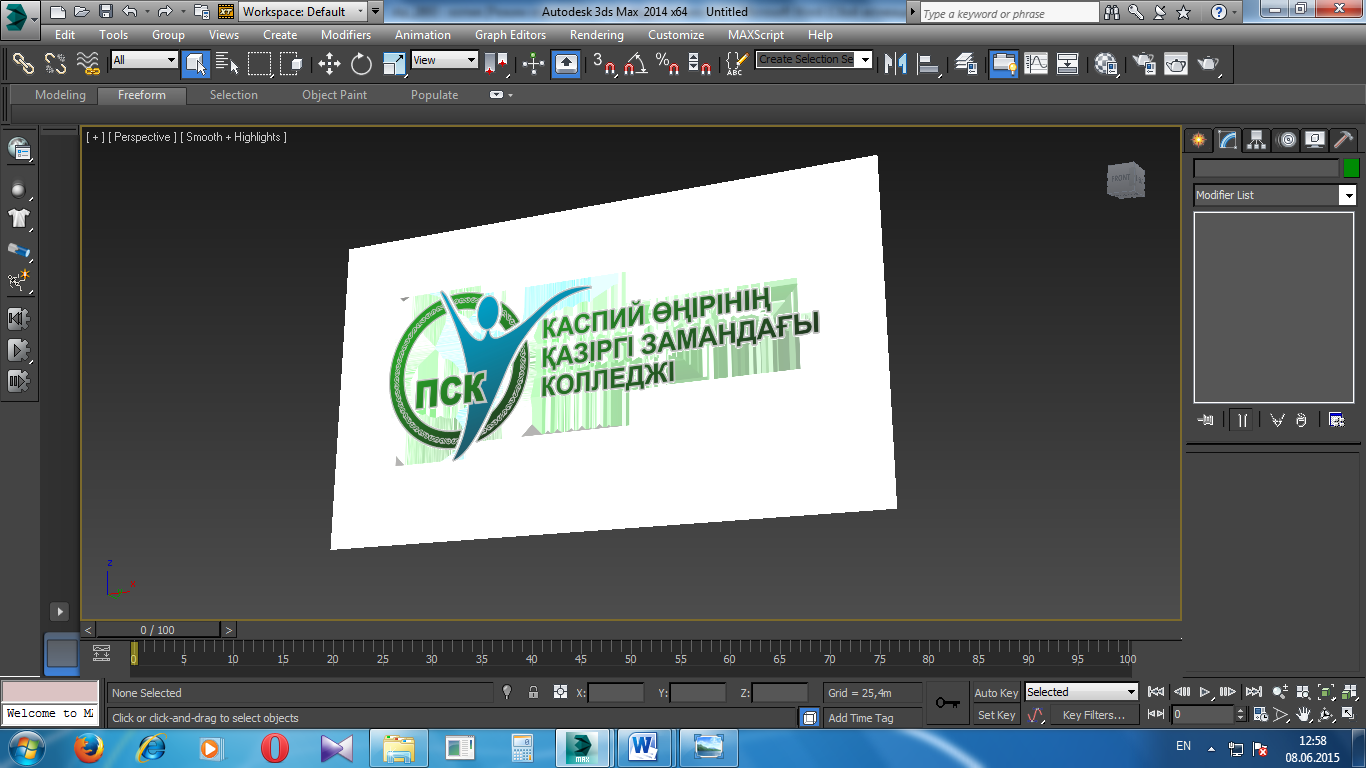Toggle Window/Crossing selection mode
This screenshot has height=768, width=1366.
[x=292, y=64]
